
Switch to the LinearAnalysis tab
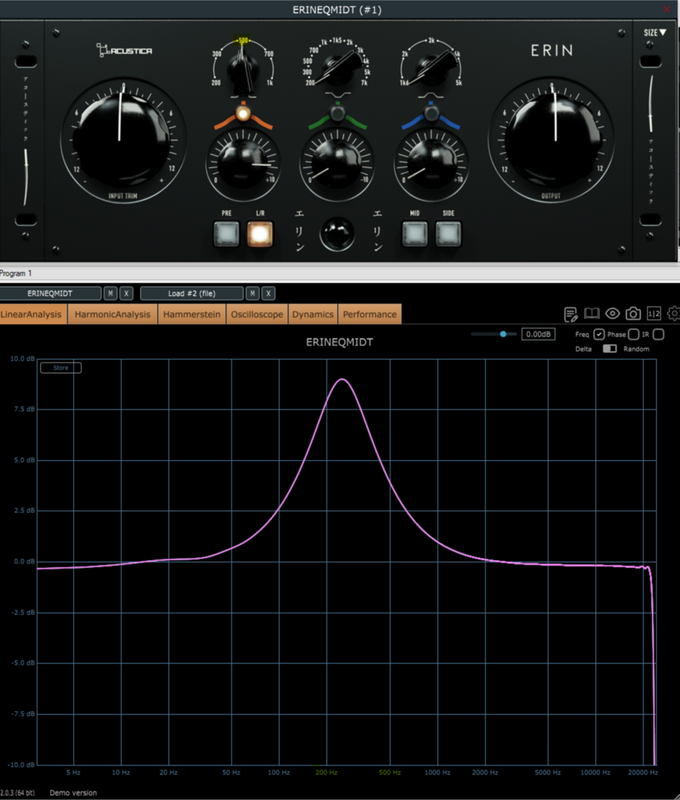click(x=31, y=314)
